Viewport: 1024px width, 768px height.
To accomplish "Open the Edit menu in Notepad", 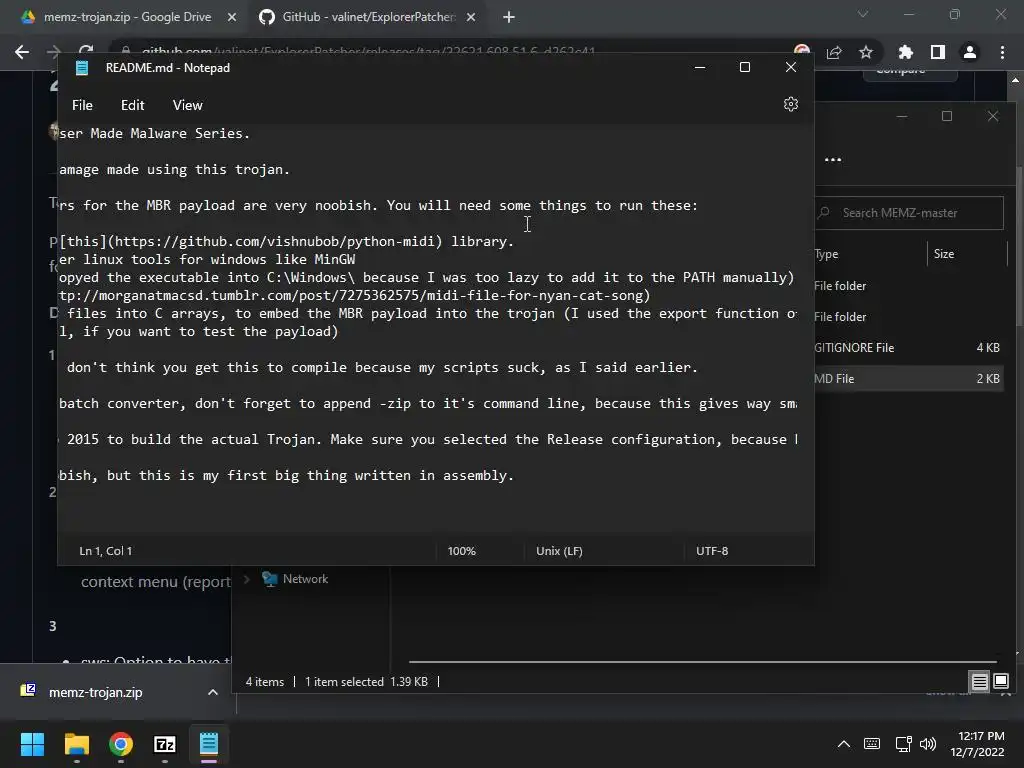I will 133,105.
